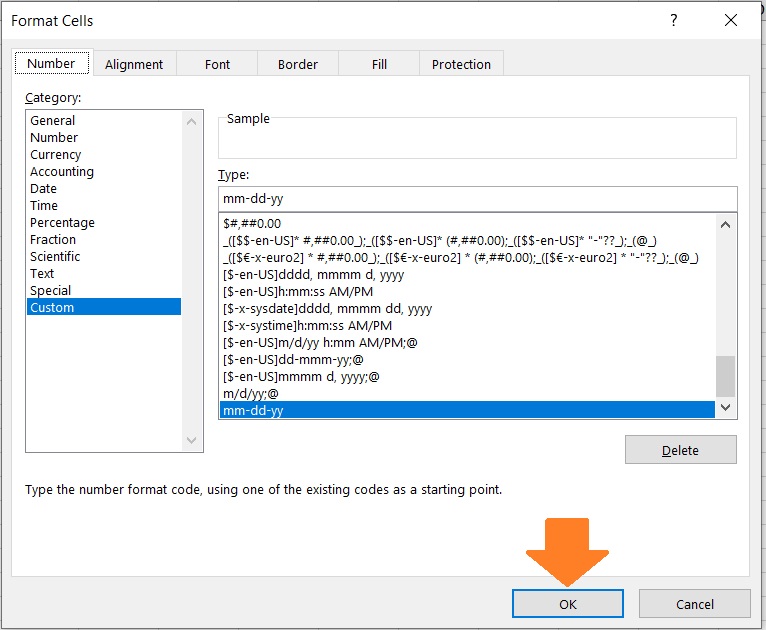Open the Protection tab
Screen dimensions: 766x630
point(461,64)
